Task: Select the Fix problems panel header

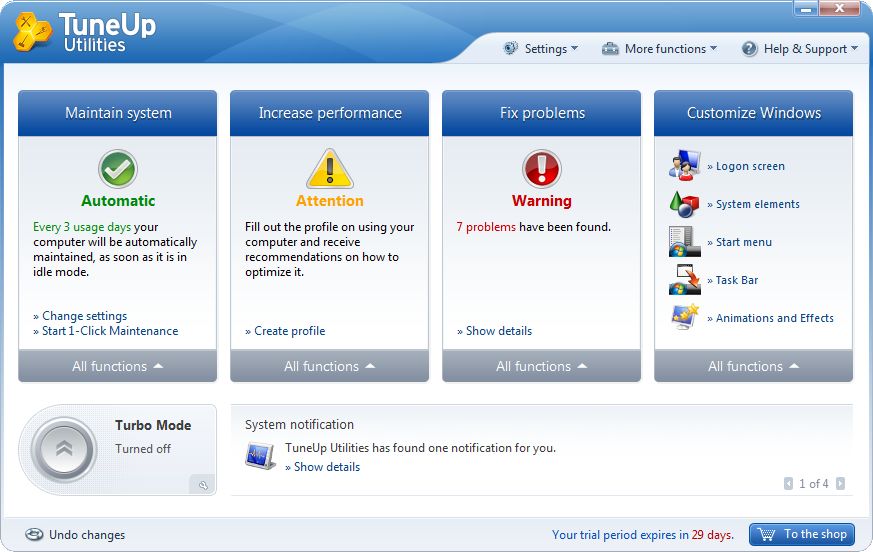Action: (x=542, y=113)
